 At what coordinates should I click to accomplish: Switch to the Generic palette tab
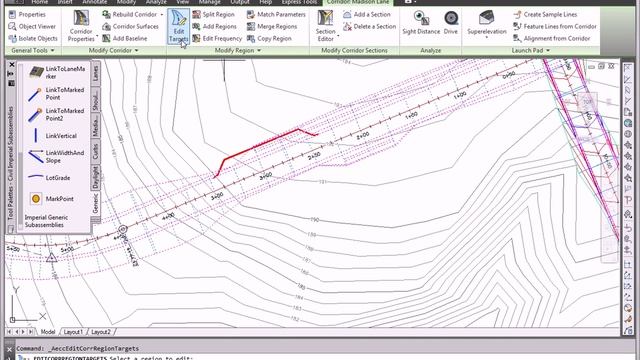click(96, 203)
